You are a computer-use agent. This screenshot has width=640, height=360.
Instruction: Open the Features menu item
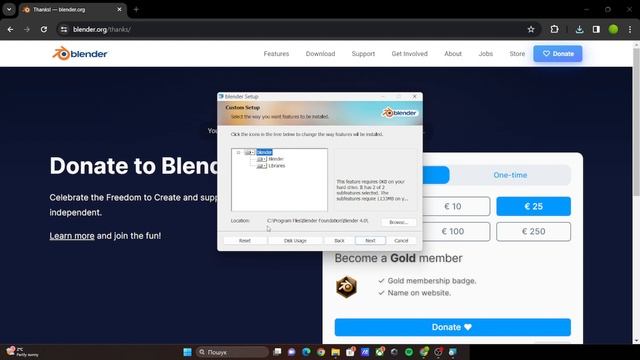[x=276, y=53]
